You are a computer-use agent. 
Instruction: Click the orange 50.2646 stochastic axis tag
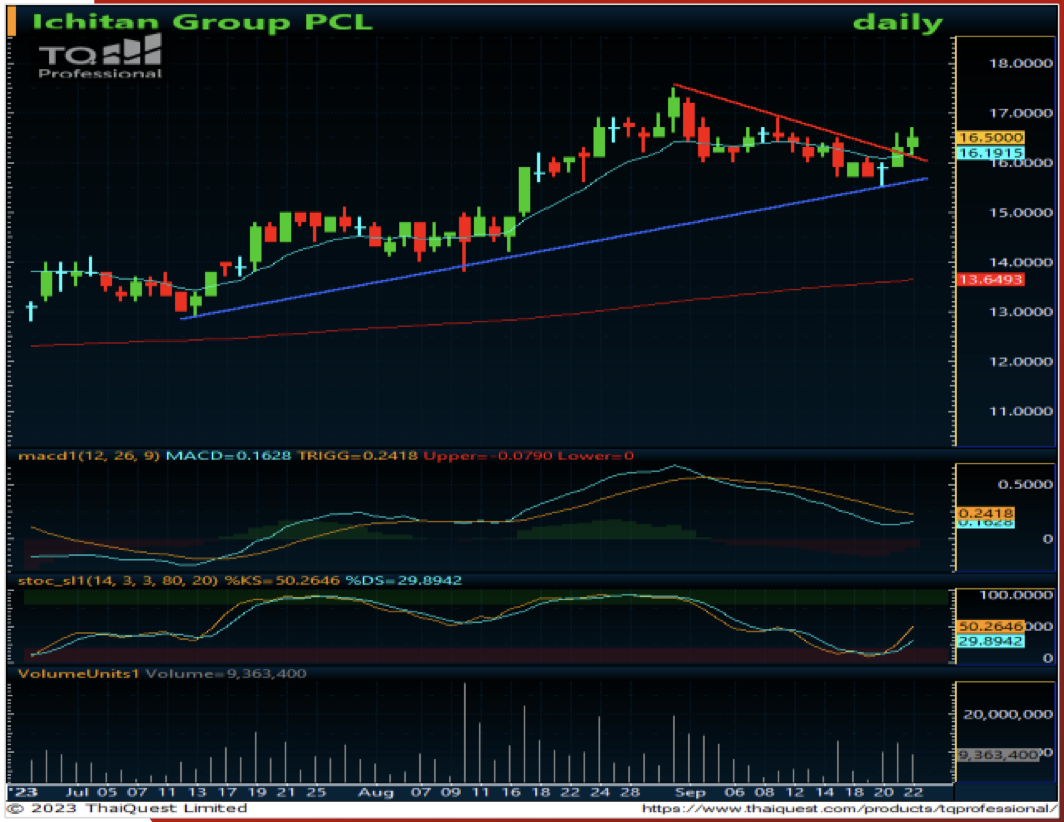[990, 626]
